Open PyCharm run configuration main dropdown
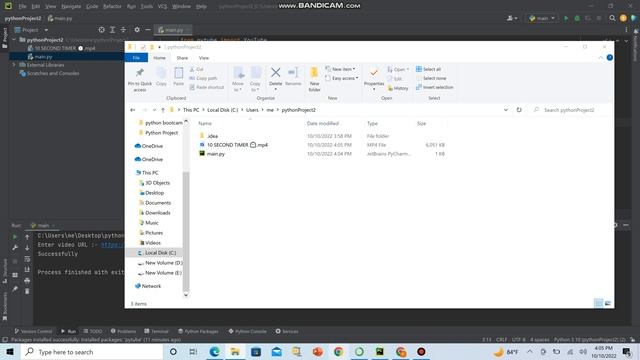Image resolution: width=640 pixels, height=360 pixels. pyautogui.click(x=542, y=18)
